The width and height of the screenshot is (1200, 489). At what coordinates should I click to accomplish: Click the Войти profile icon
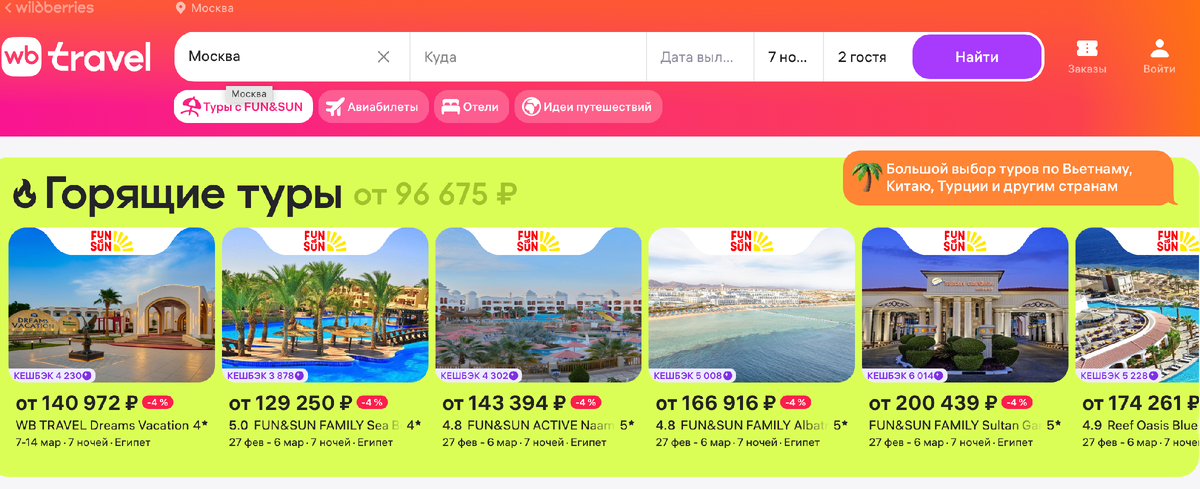(1159, 48)
